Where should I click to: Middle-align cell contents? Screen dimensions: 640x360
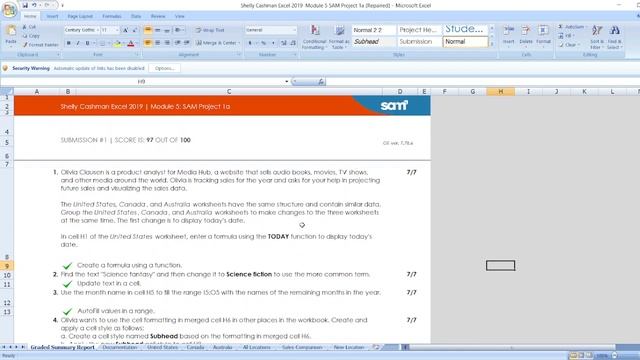pos(158,30)
